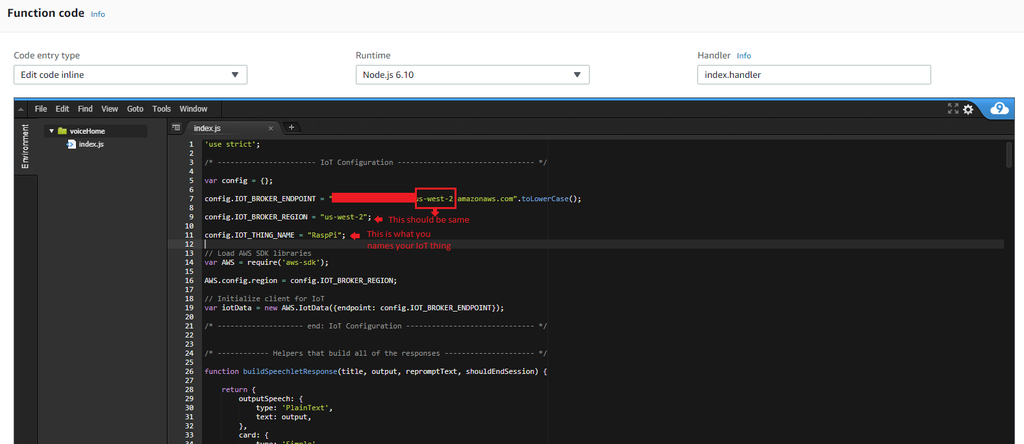Click the Info link beside Function code
Viewport: 1024px width, 444px height.
pyautogui.click(x=97, y=15)
